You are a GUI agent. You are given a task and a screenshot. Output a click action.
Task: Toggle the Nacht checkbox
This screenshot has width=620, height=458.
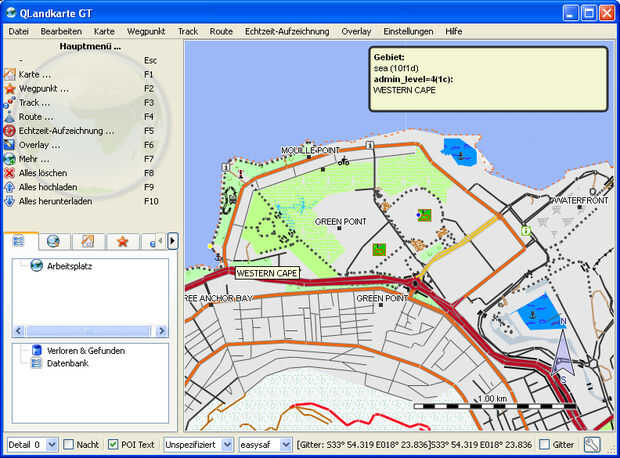69,444
